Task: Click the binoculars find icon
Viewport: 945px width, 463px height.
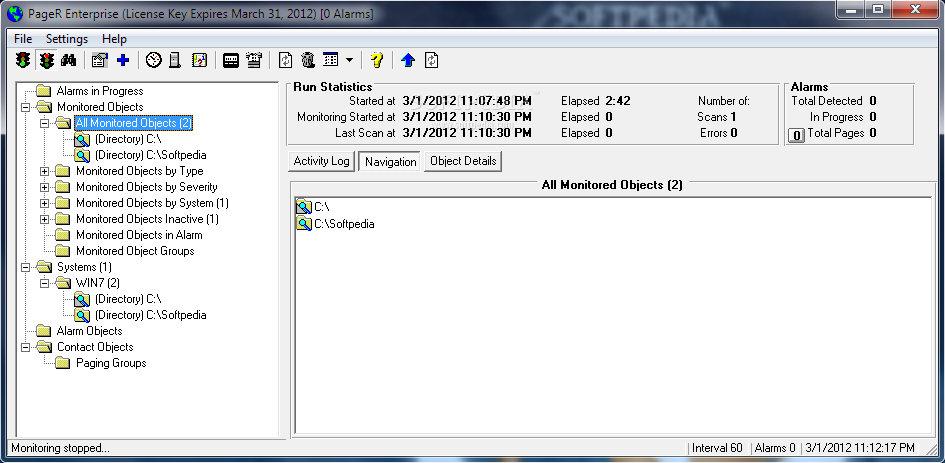Action: (x=68, y=60)
